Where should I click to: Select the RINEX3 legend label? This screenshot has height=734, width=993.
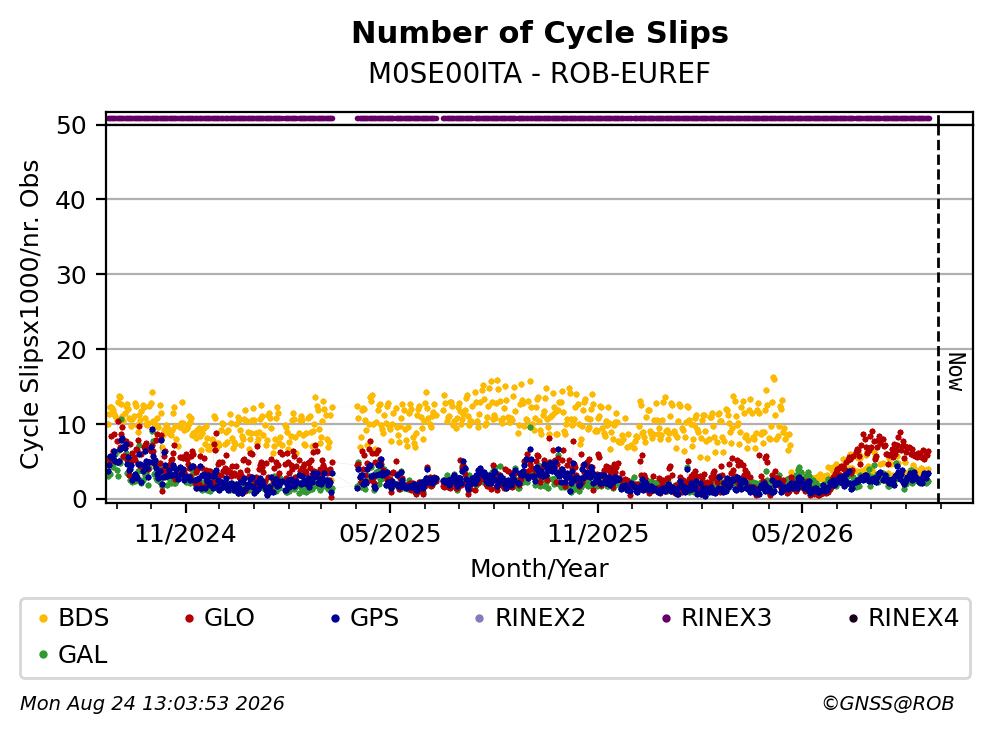726,618
